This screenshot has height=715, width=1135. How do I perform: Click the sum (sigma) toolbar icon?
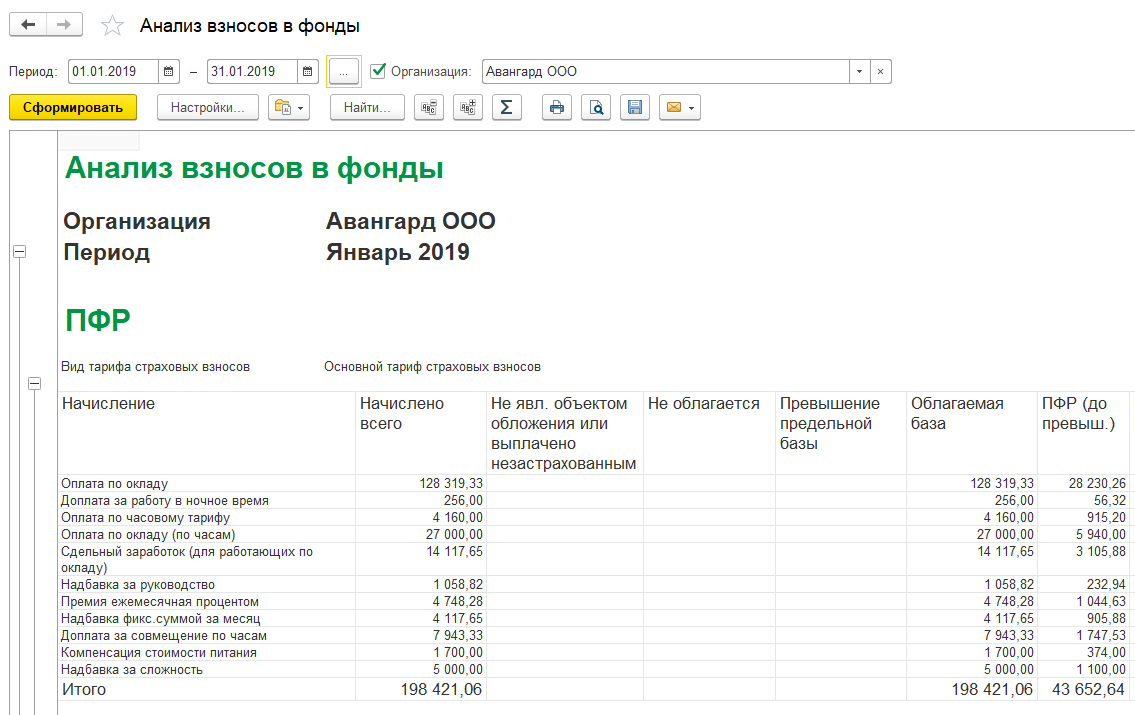point(506,108)
